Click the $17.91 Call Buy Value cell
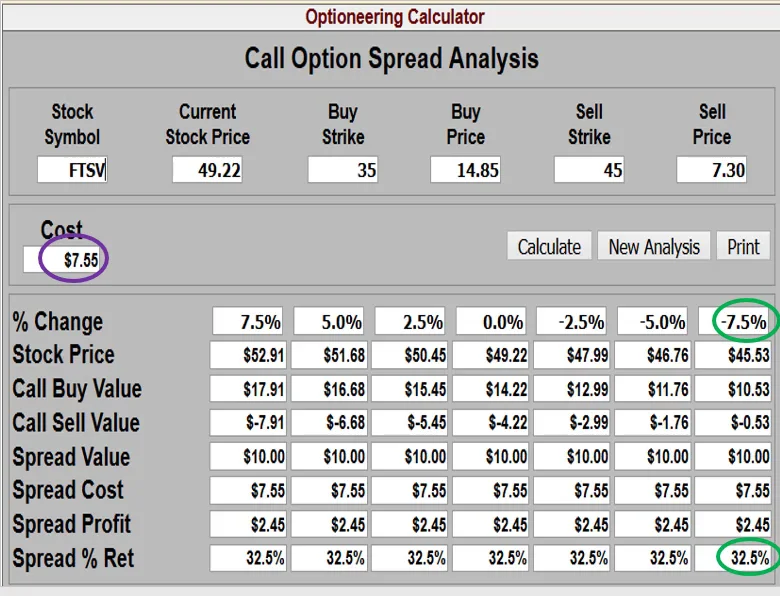The width and height of the screenshot is (780, 596). pyautogui.click(x=248, y=389)
